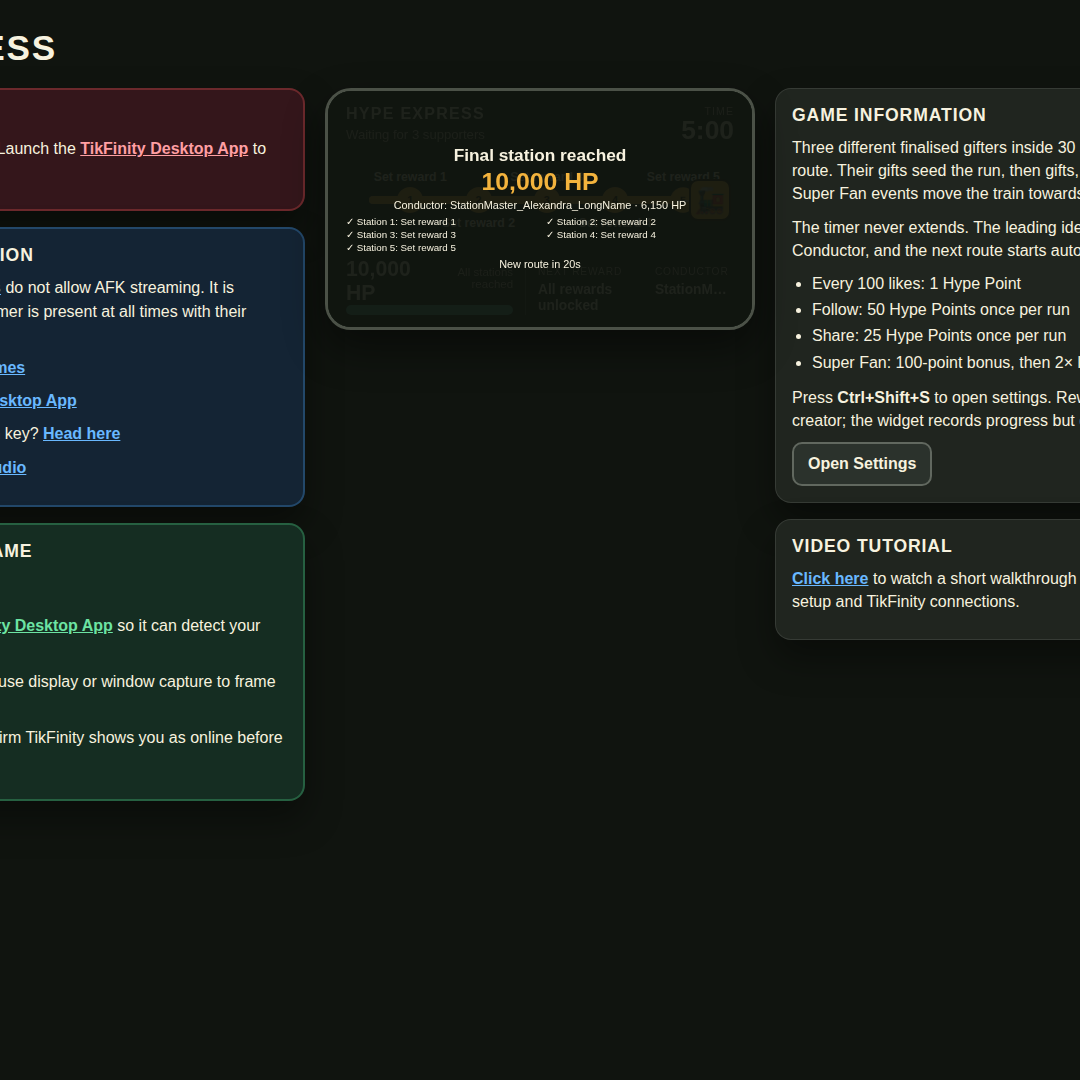
Task: Click the orange 10,000 HP total
Action: point(539,182)
